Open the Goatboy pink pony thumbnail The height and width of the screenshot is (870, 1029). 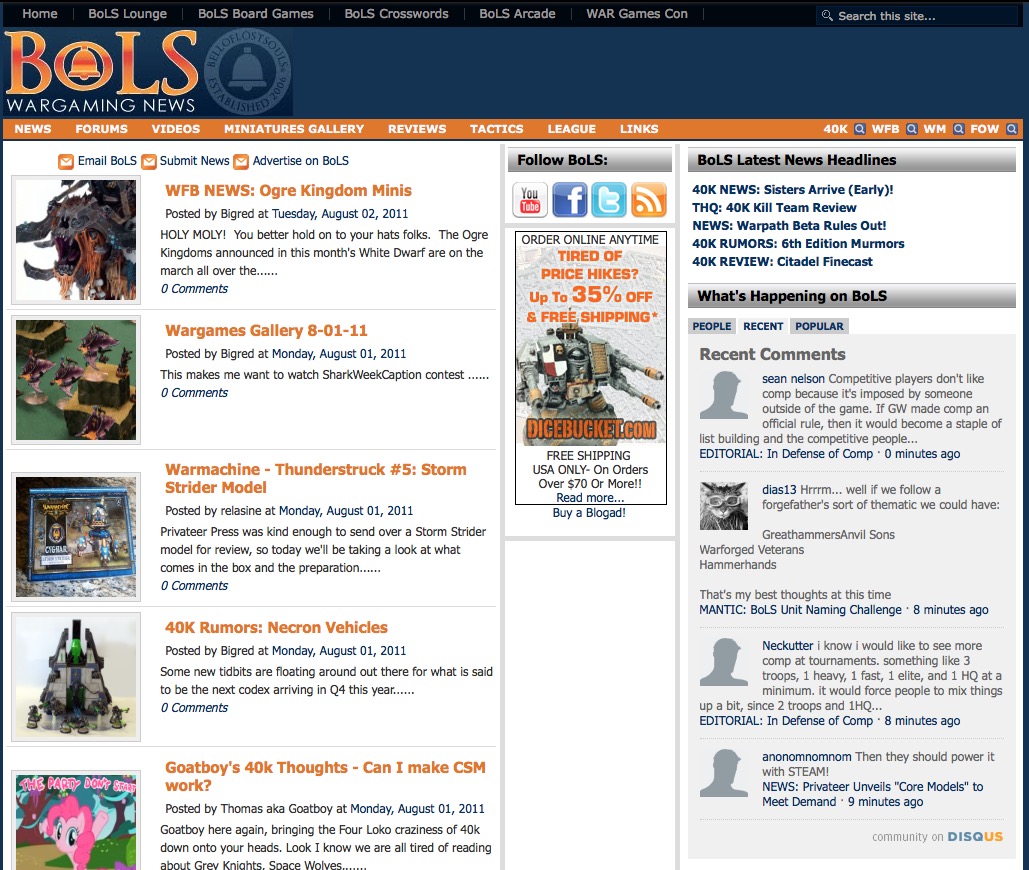tap(76, 820)
